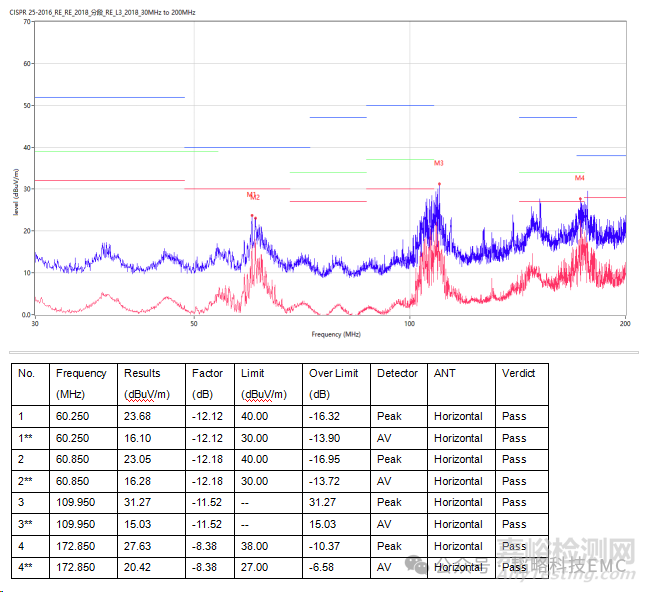Click the x-axis tick labeled 200
The image size is (647, 592).
click(626, 324)
